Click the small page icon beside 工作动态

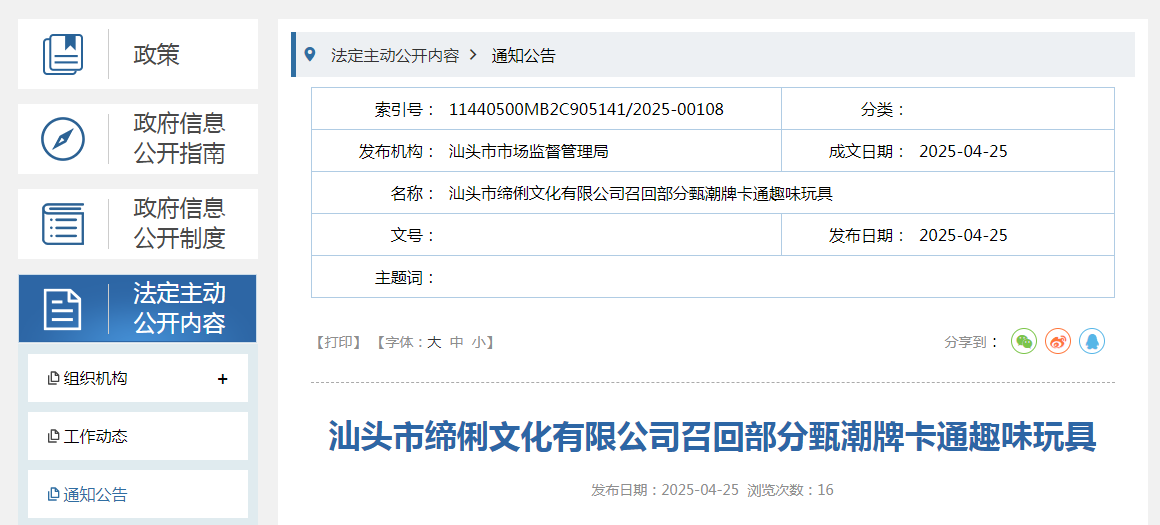[x=53, y=436]
